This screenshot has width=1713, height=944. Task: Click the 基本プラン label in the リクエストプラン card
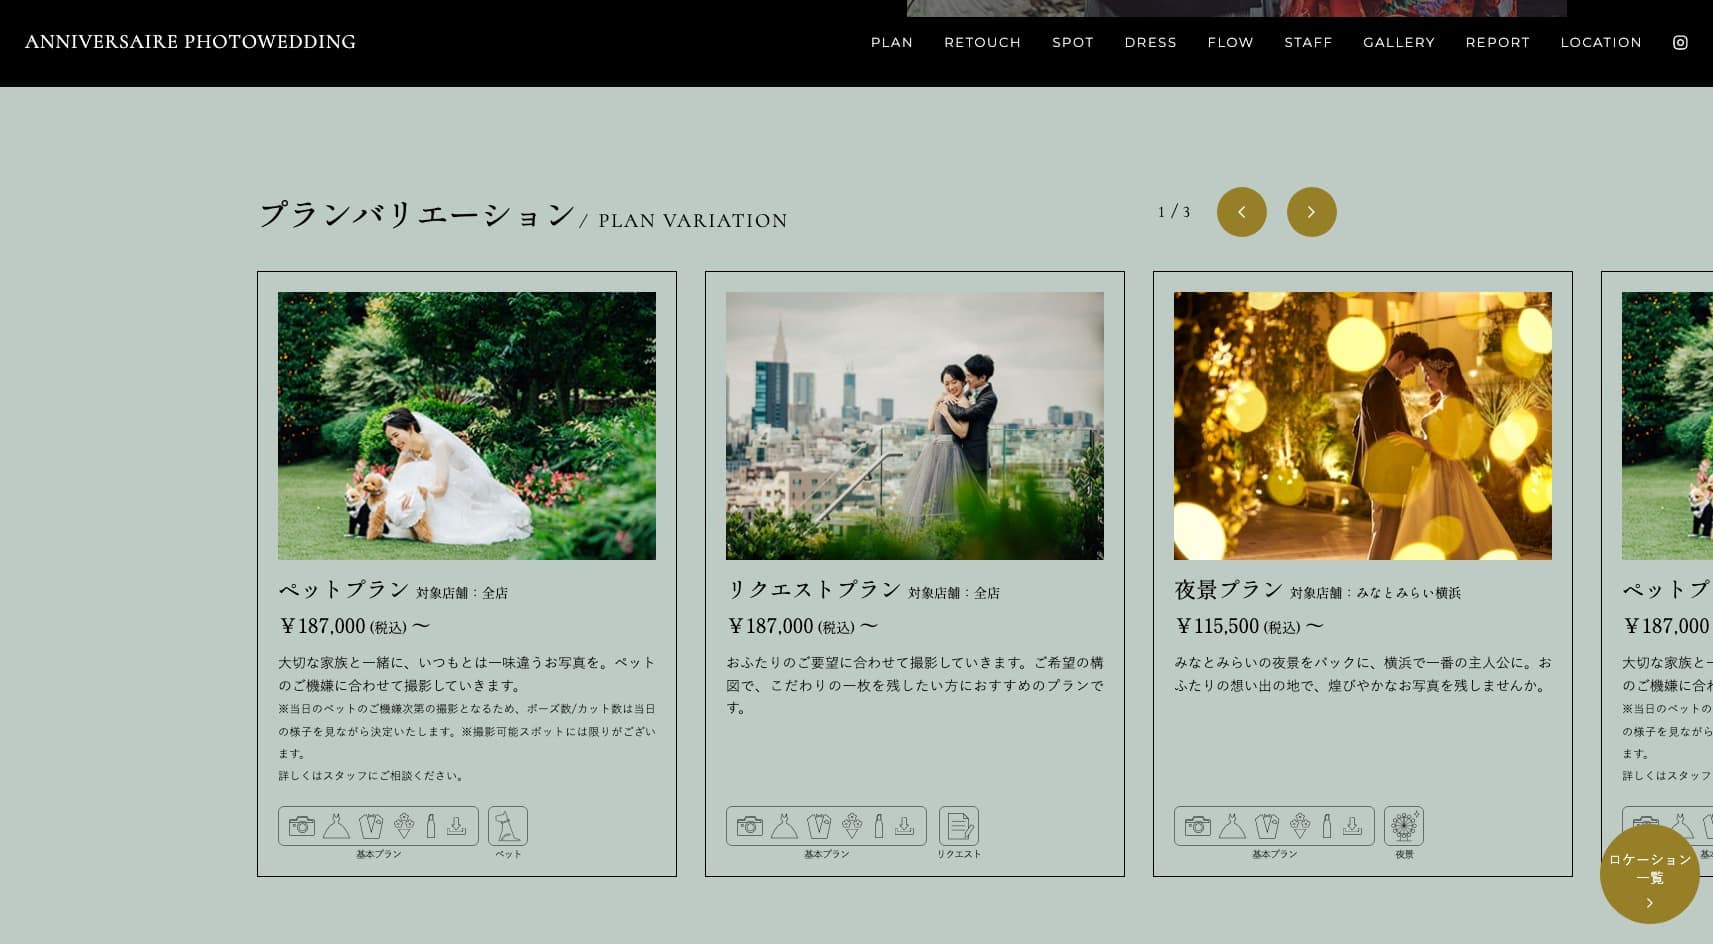(827, 854)
